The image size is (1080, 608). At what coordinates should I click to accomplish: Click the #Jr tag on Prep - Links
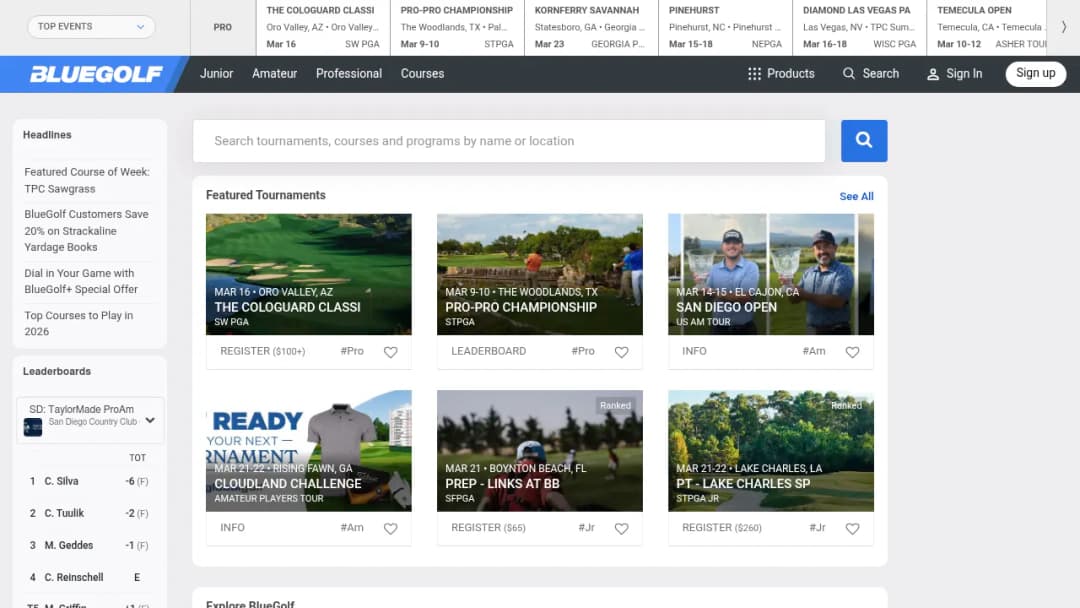(x=586, y=527)
